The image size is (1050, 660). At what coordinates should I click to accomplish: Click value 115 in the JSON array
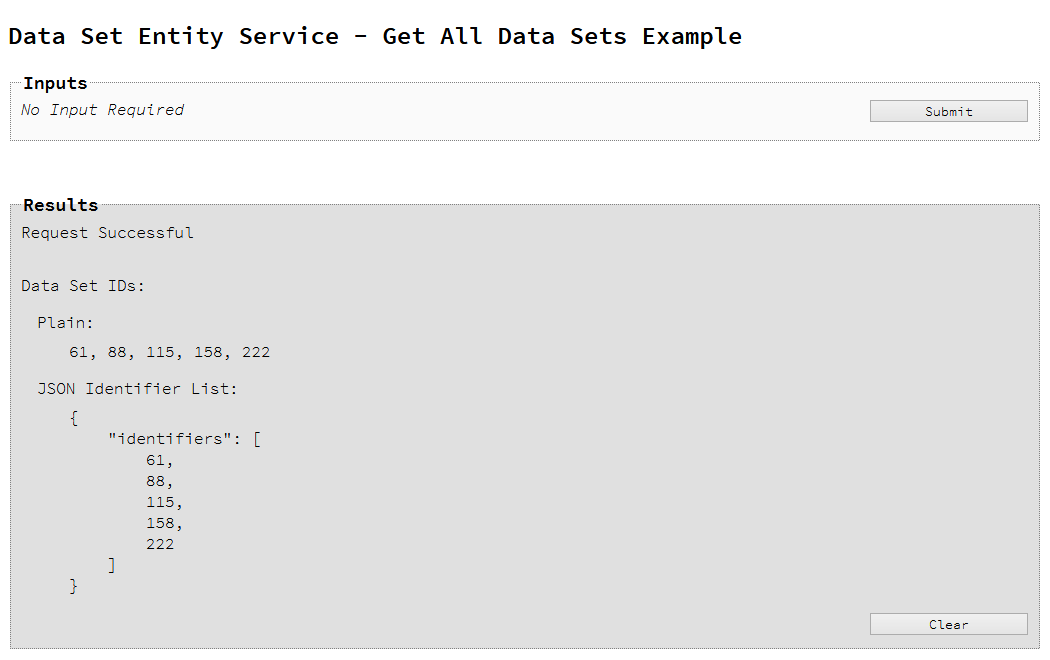(x=161, y=503)
